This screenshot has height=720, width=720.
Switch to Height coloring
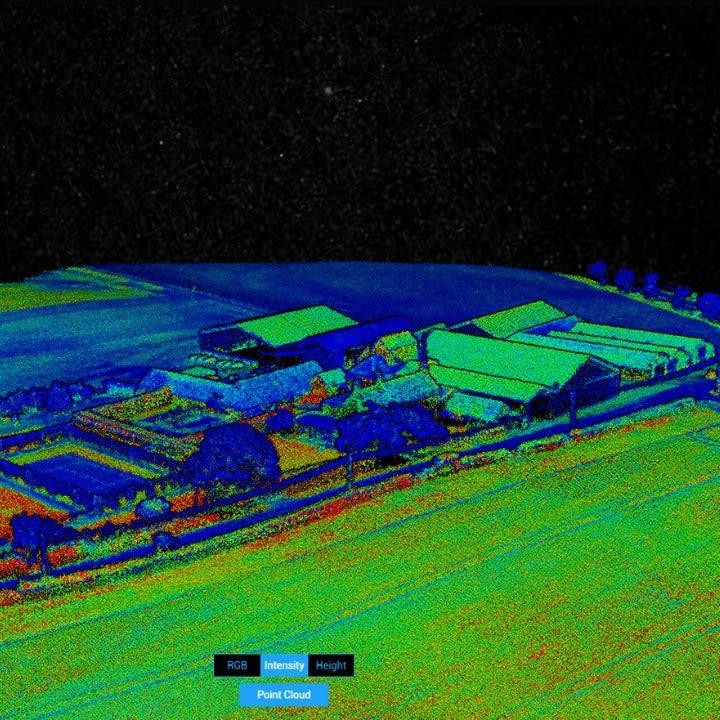(x=331, y=665)
